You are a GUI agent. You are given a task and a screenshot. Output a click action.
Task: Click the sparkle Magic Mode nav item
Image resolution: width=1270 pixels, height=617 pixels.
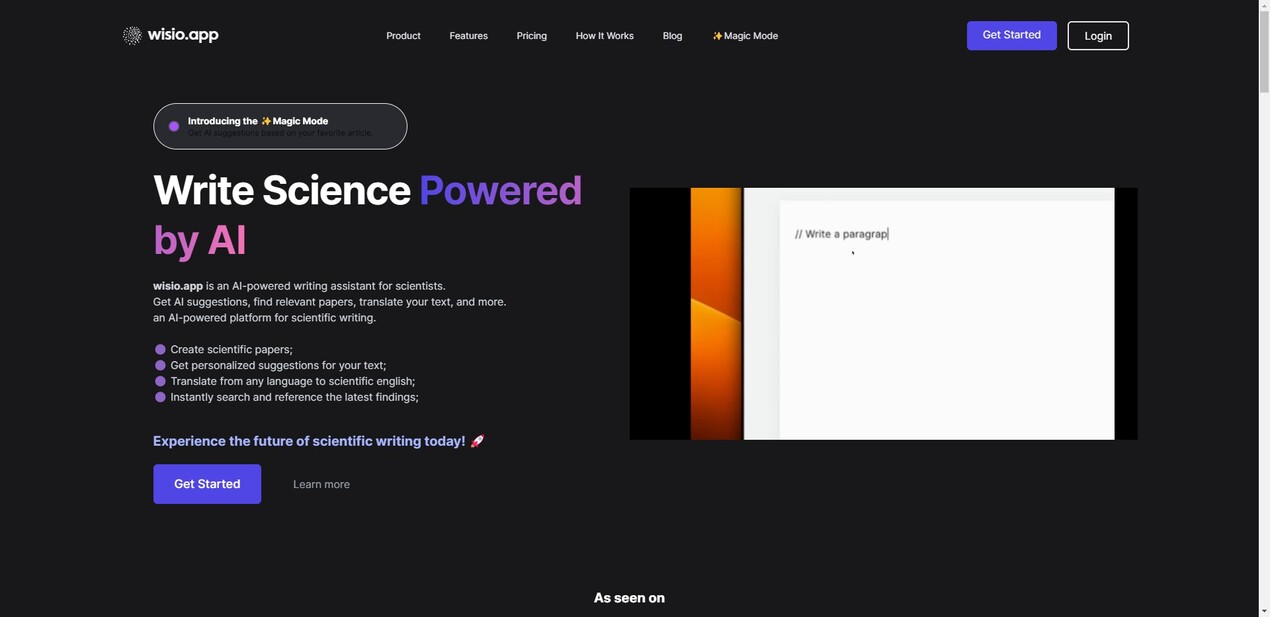(x=745, y=36)
